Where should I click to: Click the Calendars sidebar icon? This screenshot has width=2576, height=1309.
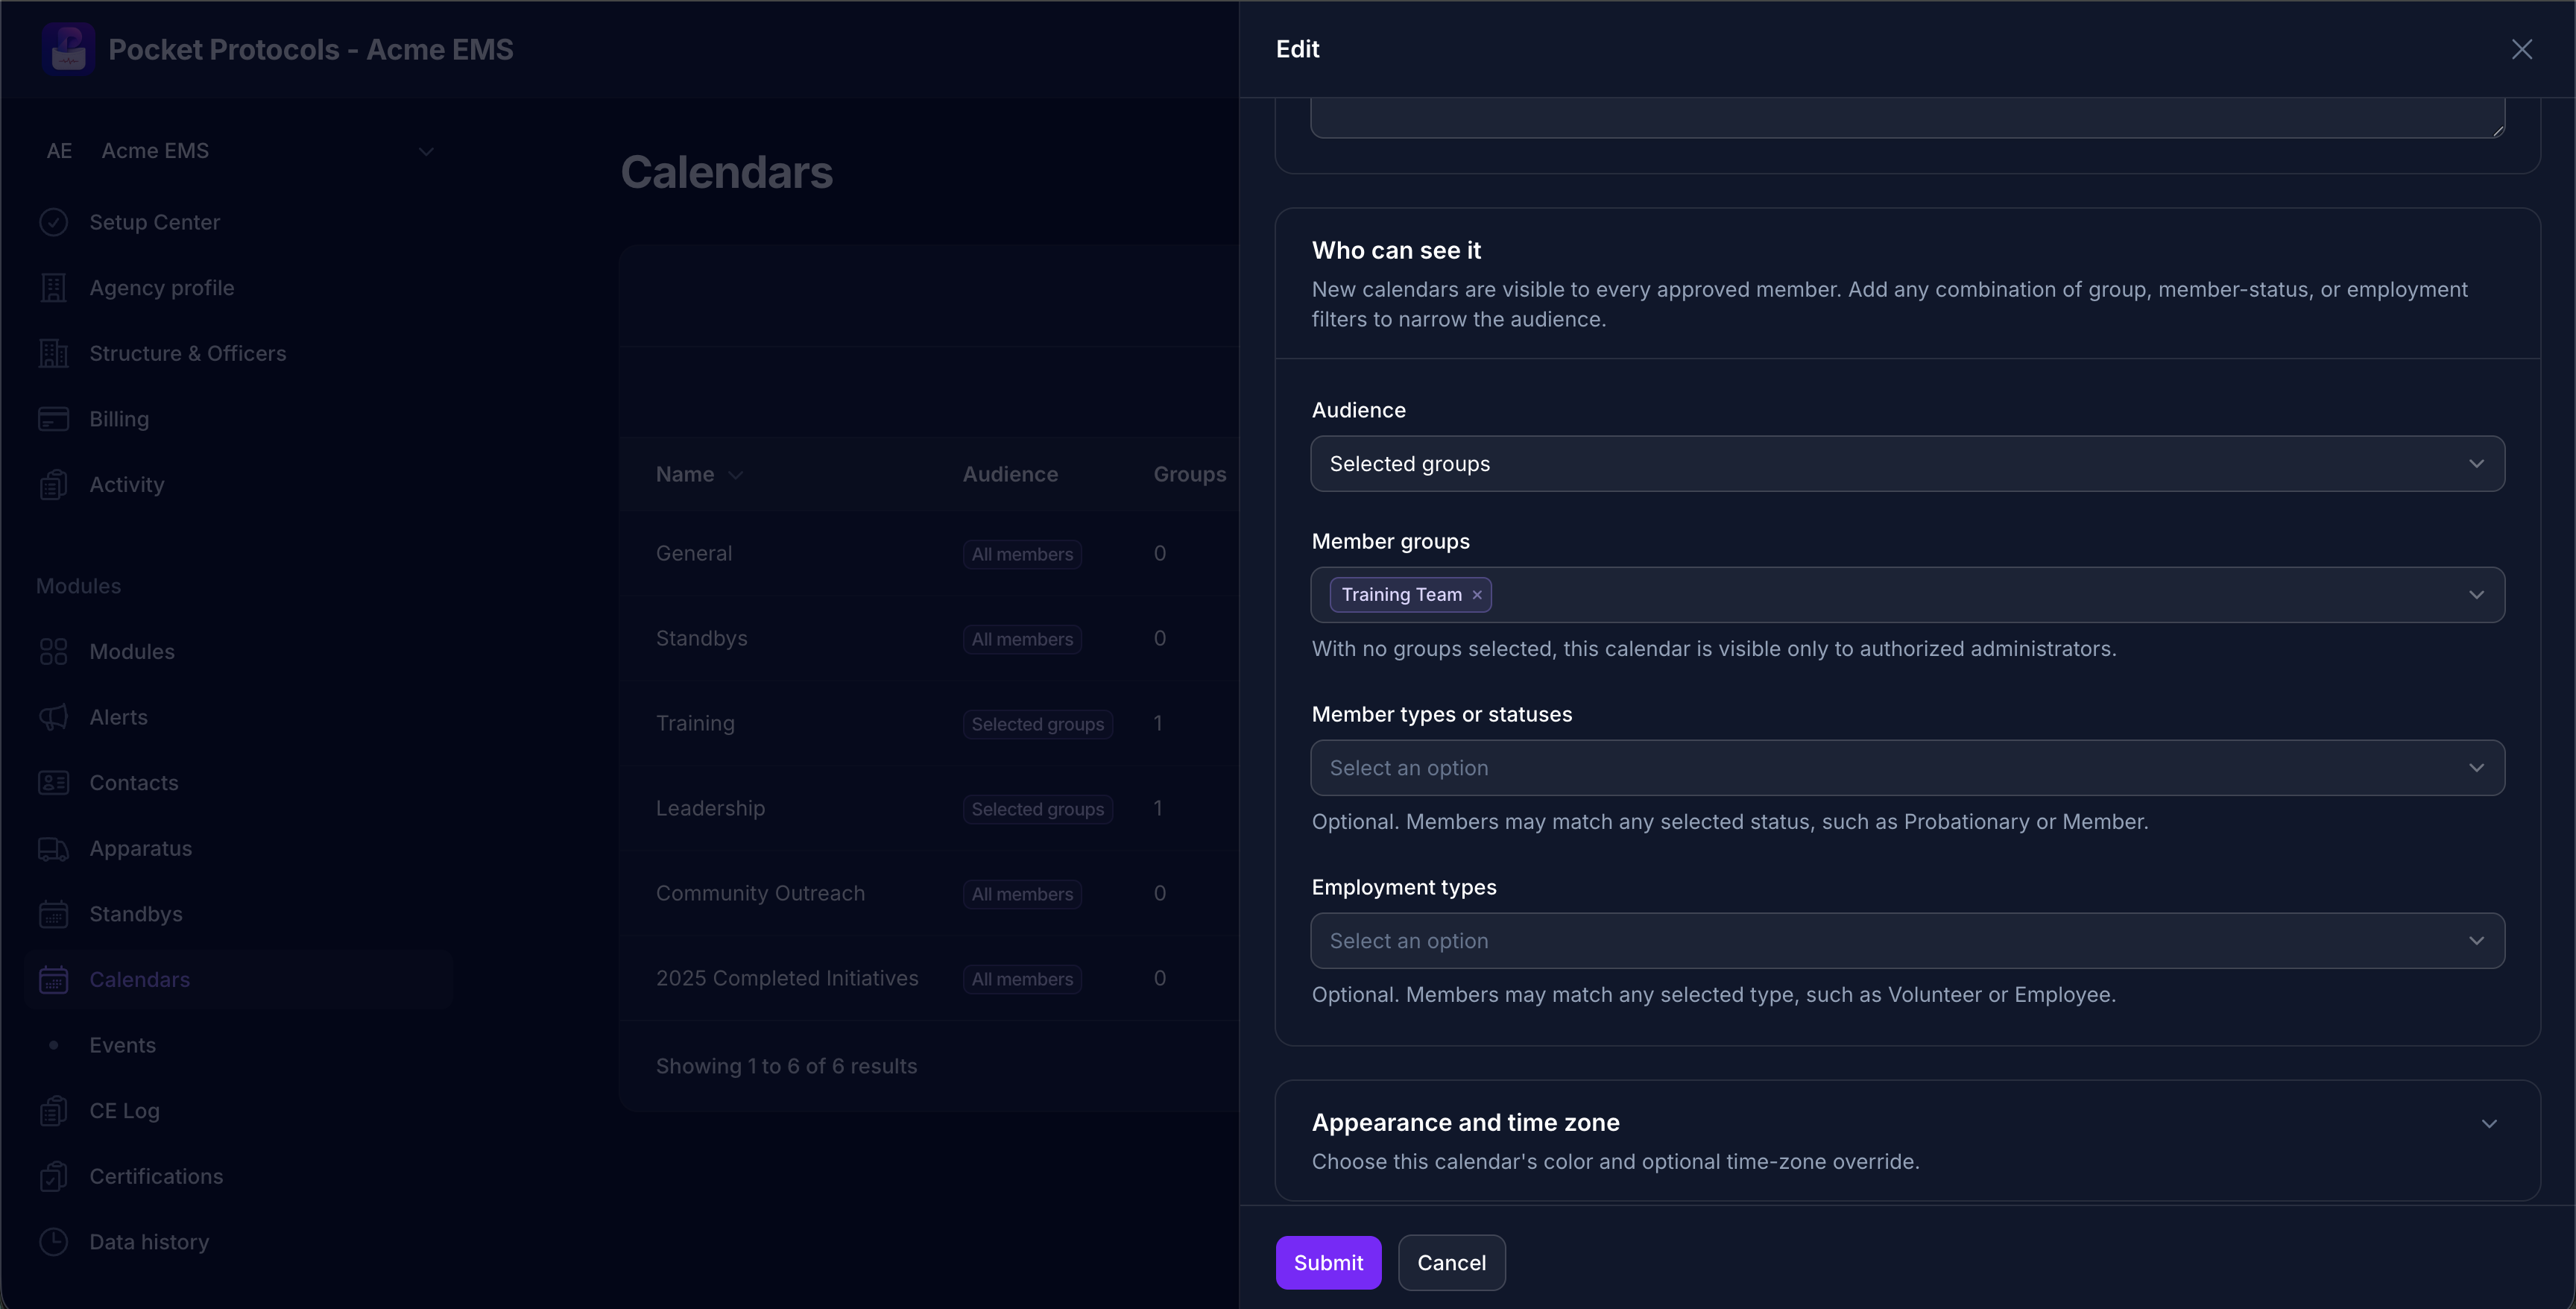[x=53, y=980]
